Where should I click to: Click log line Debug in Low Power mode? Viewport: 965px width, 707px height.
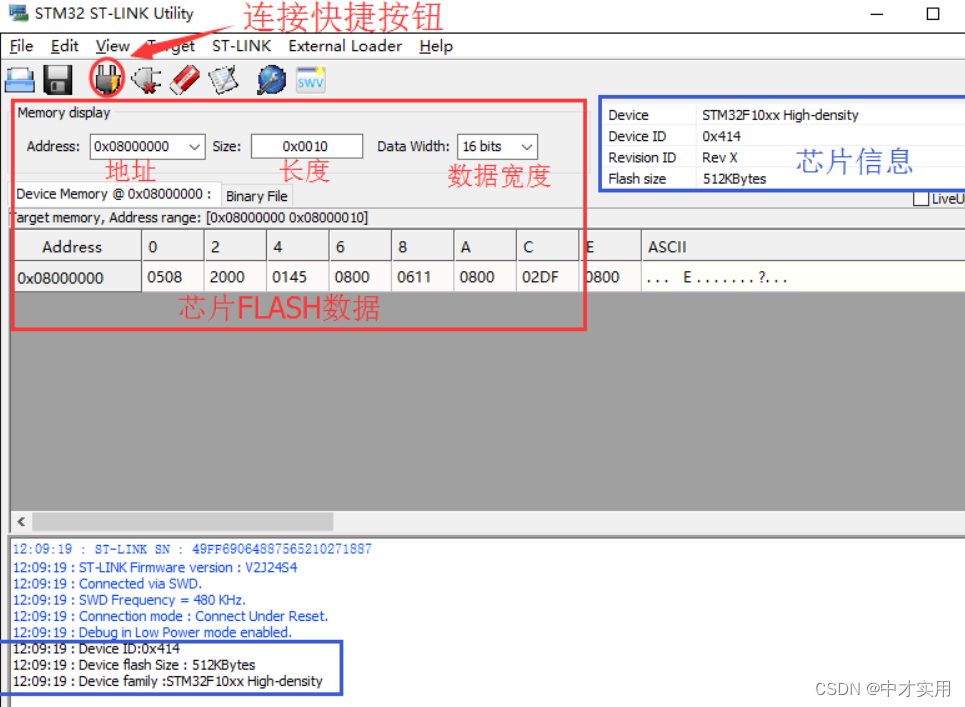pyautogui.click(x=152, y=633)
